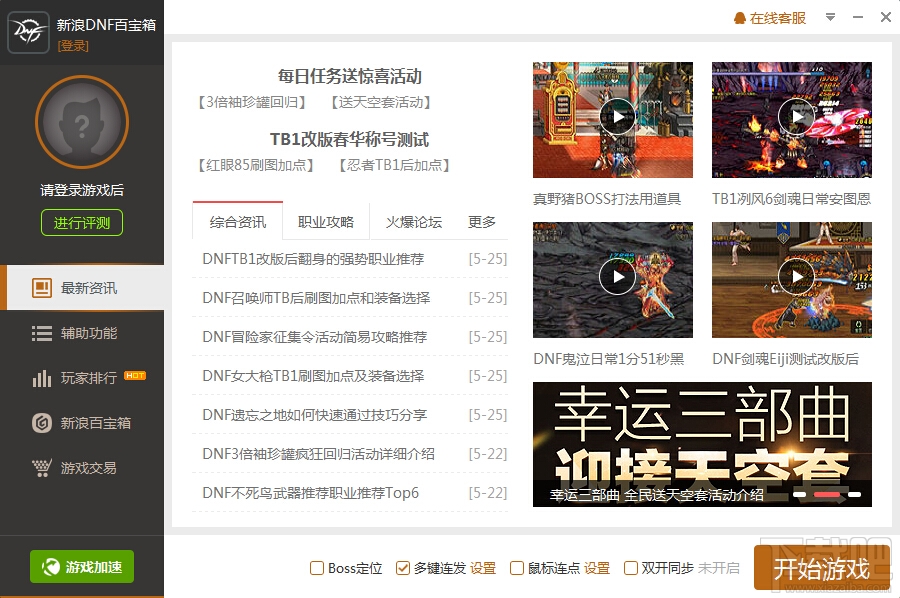Screen dimensions: 900x598
Task: Switch to the 职业攻略 tab
Action: [x=326, y=222]
